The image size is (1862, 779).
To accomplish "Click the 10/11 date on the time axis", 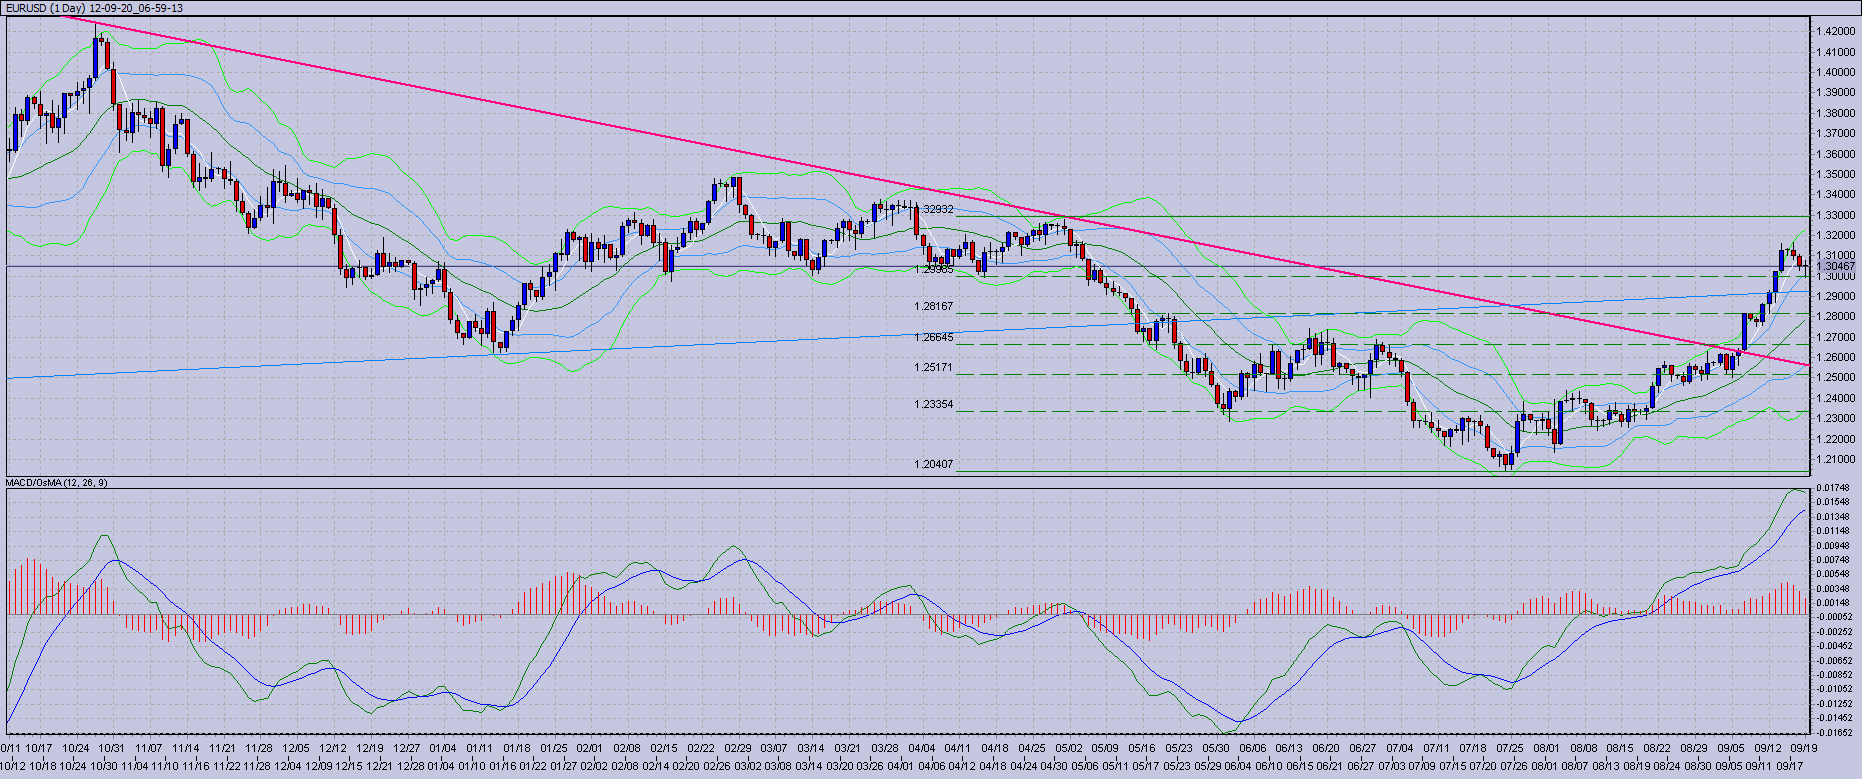I will [x=11, y=747].
